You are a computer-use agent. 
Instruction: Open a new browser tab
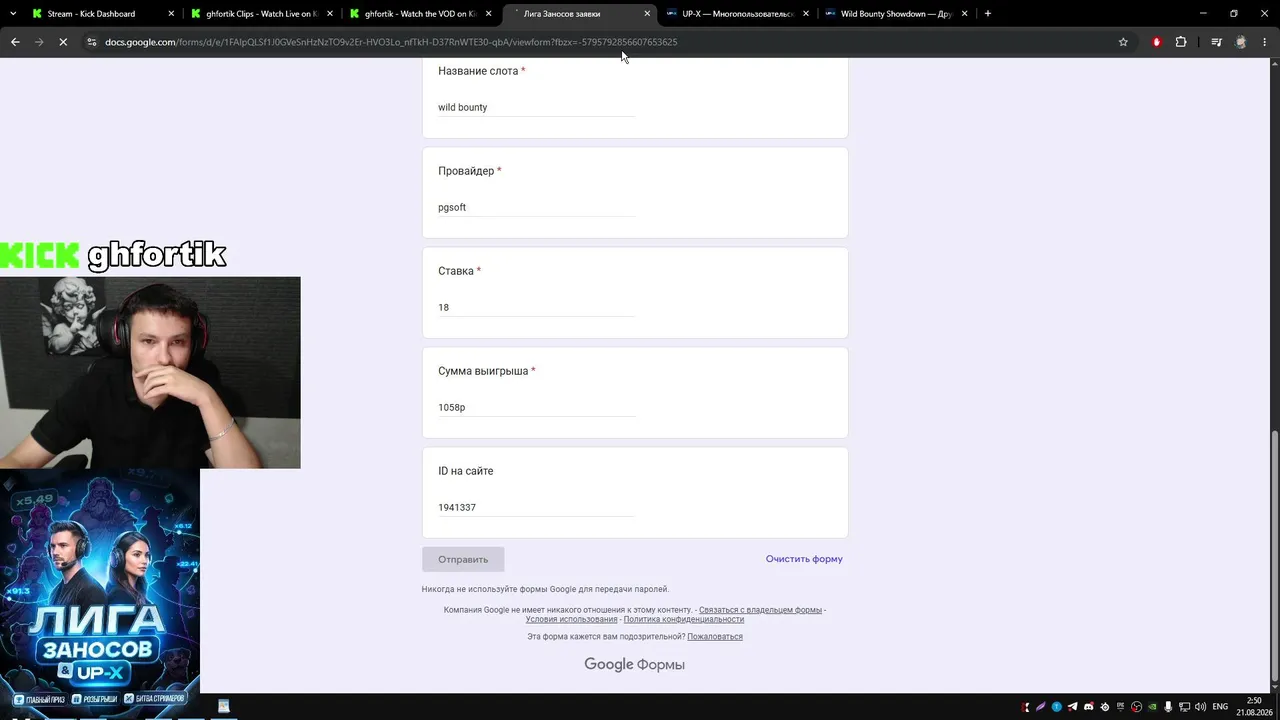988,14
